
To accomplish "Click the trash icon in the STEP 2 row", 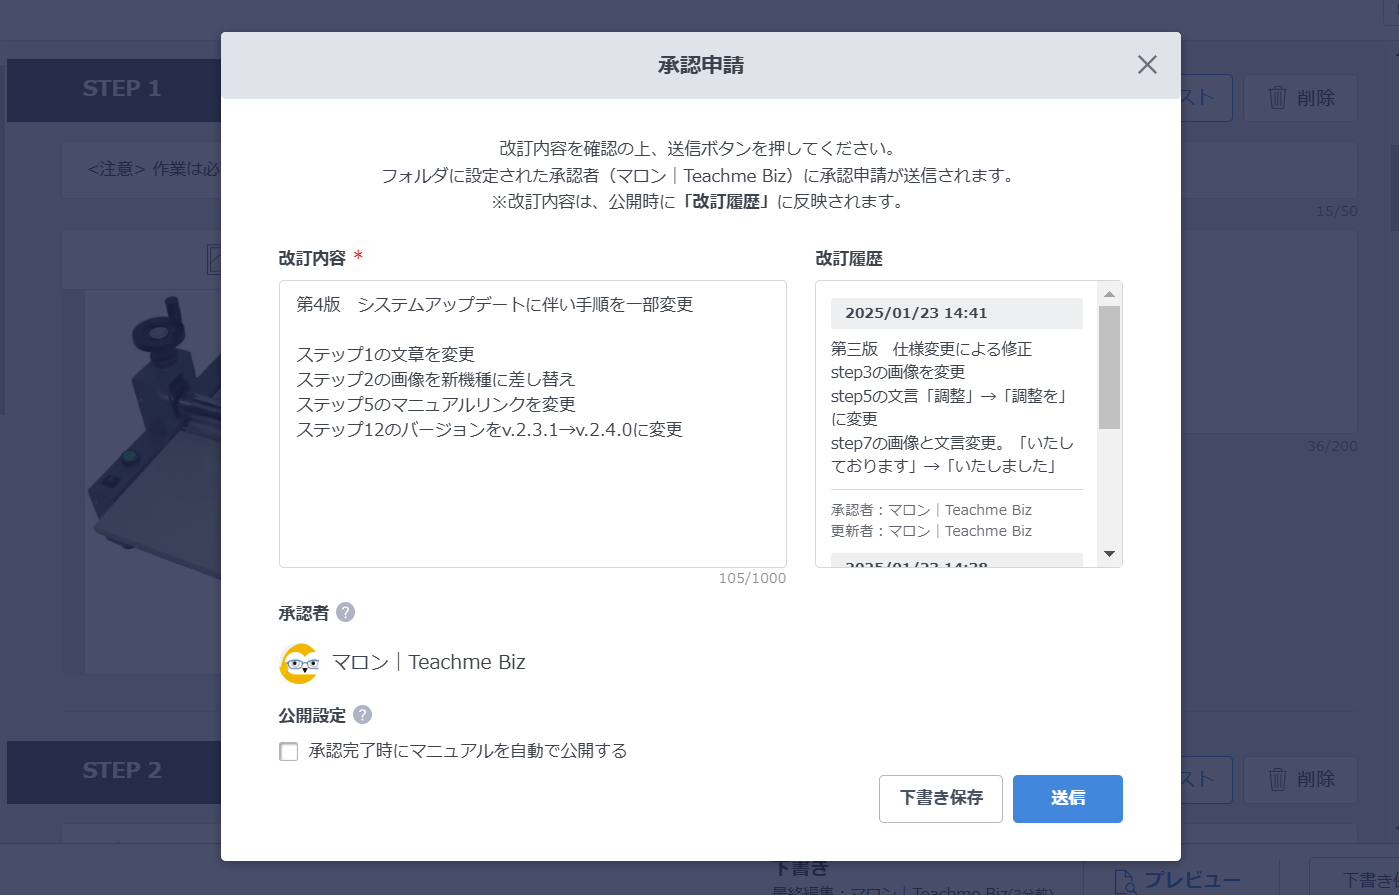I will coord(1277,779).
